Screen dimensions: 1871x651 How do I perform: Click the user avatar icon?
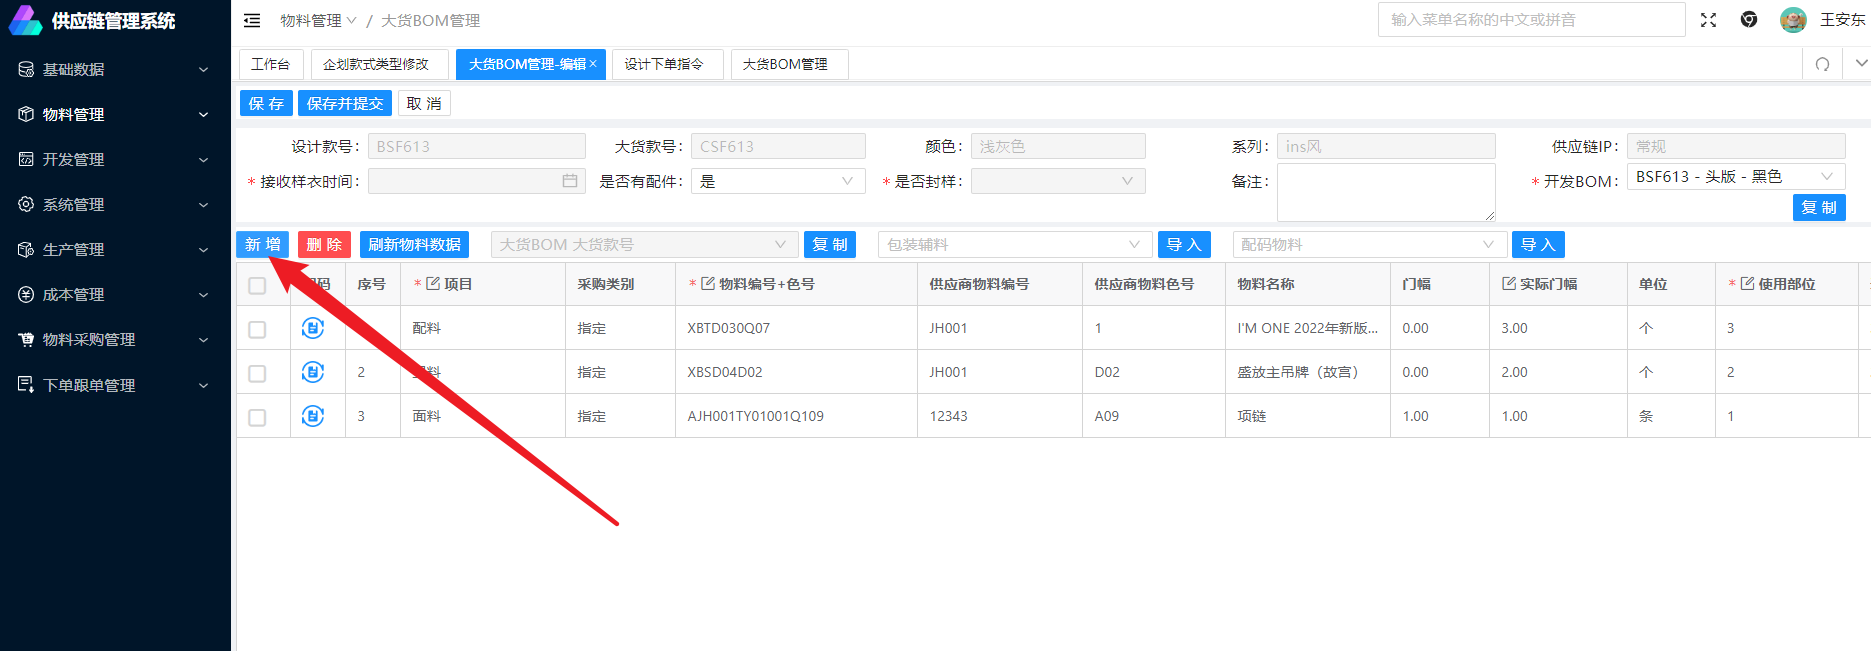click(1793, 20)
